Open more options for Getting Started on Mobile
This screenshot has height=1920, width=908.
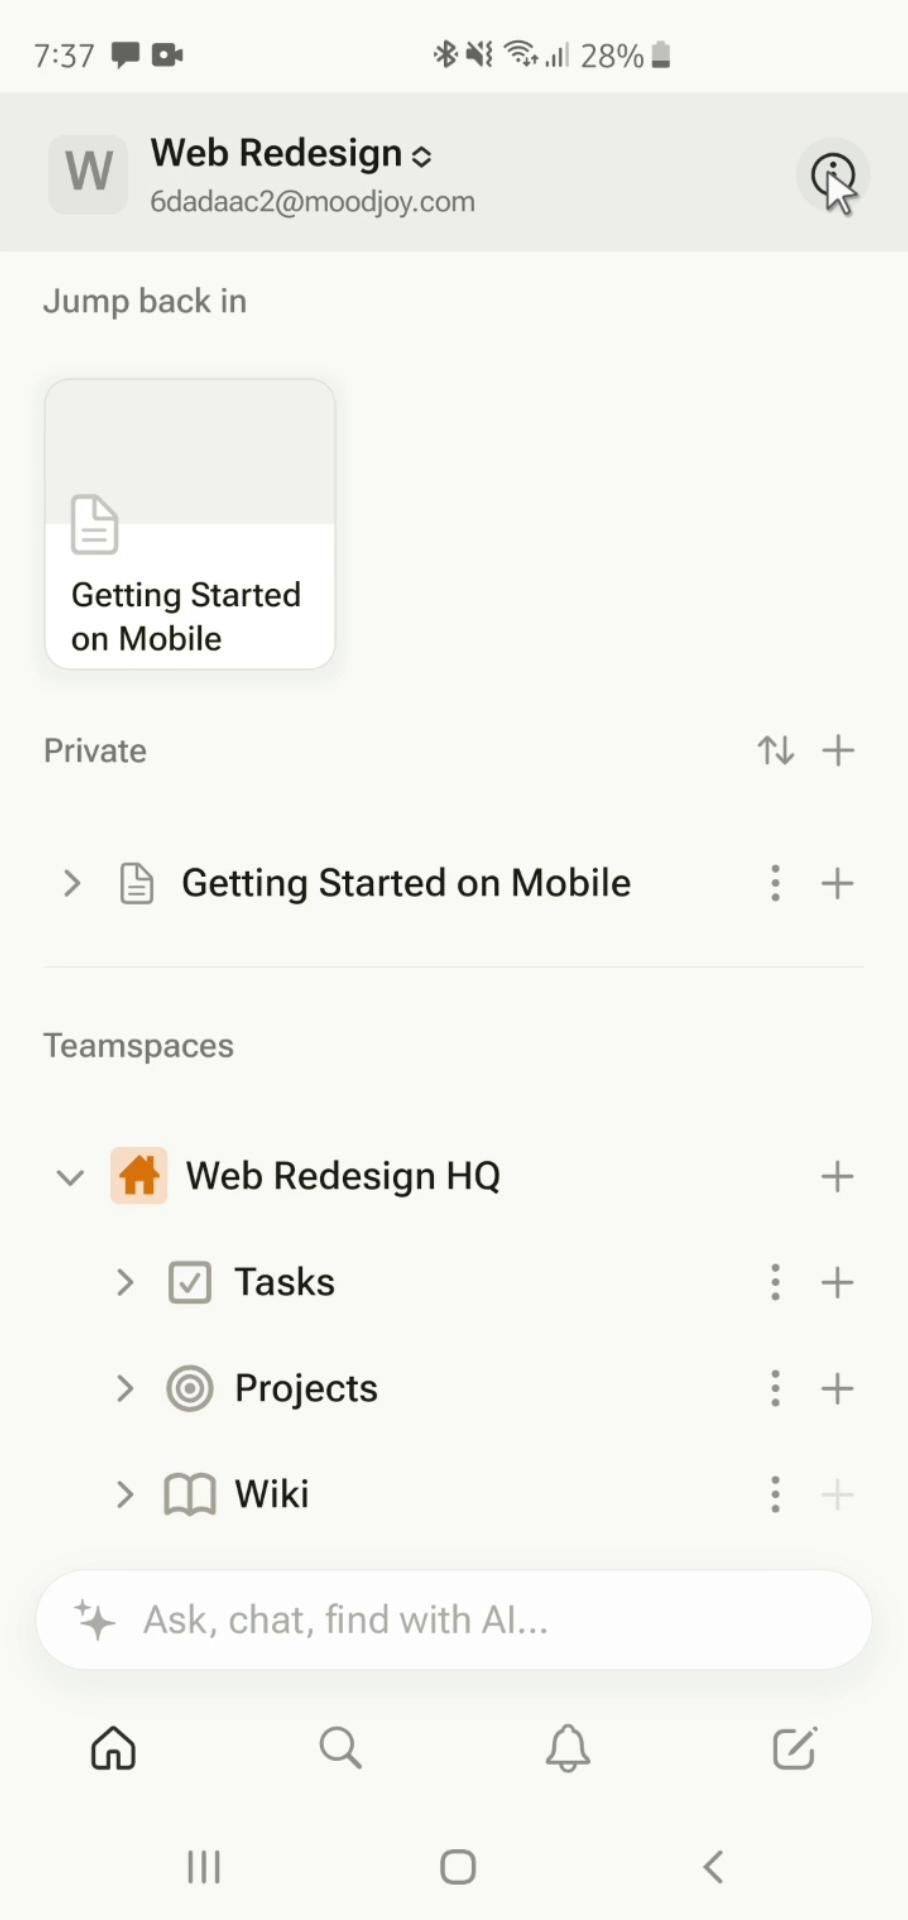(775, 883)
